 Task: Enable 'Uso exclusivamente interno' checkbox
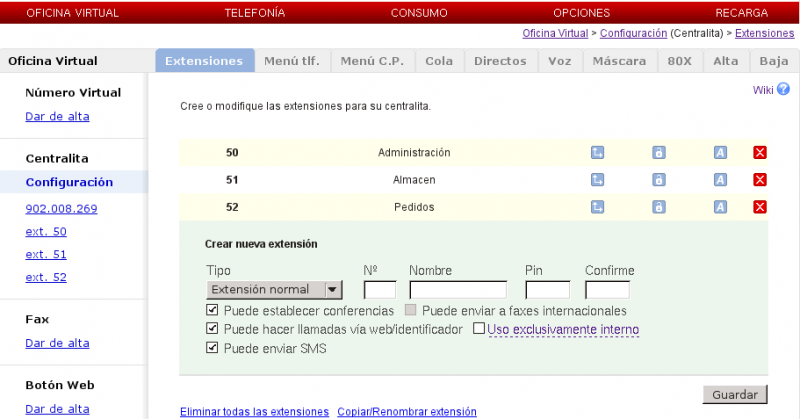click(479, 329)
